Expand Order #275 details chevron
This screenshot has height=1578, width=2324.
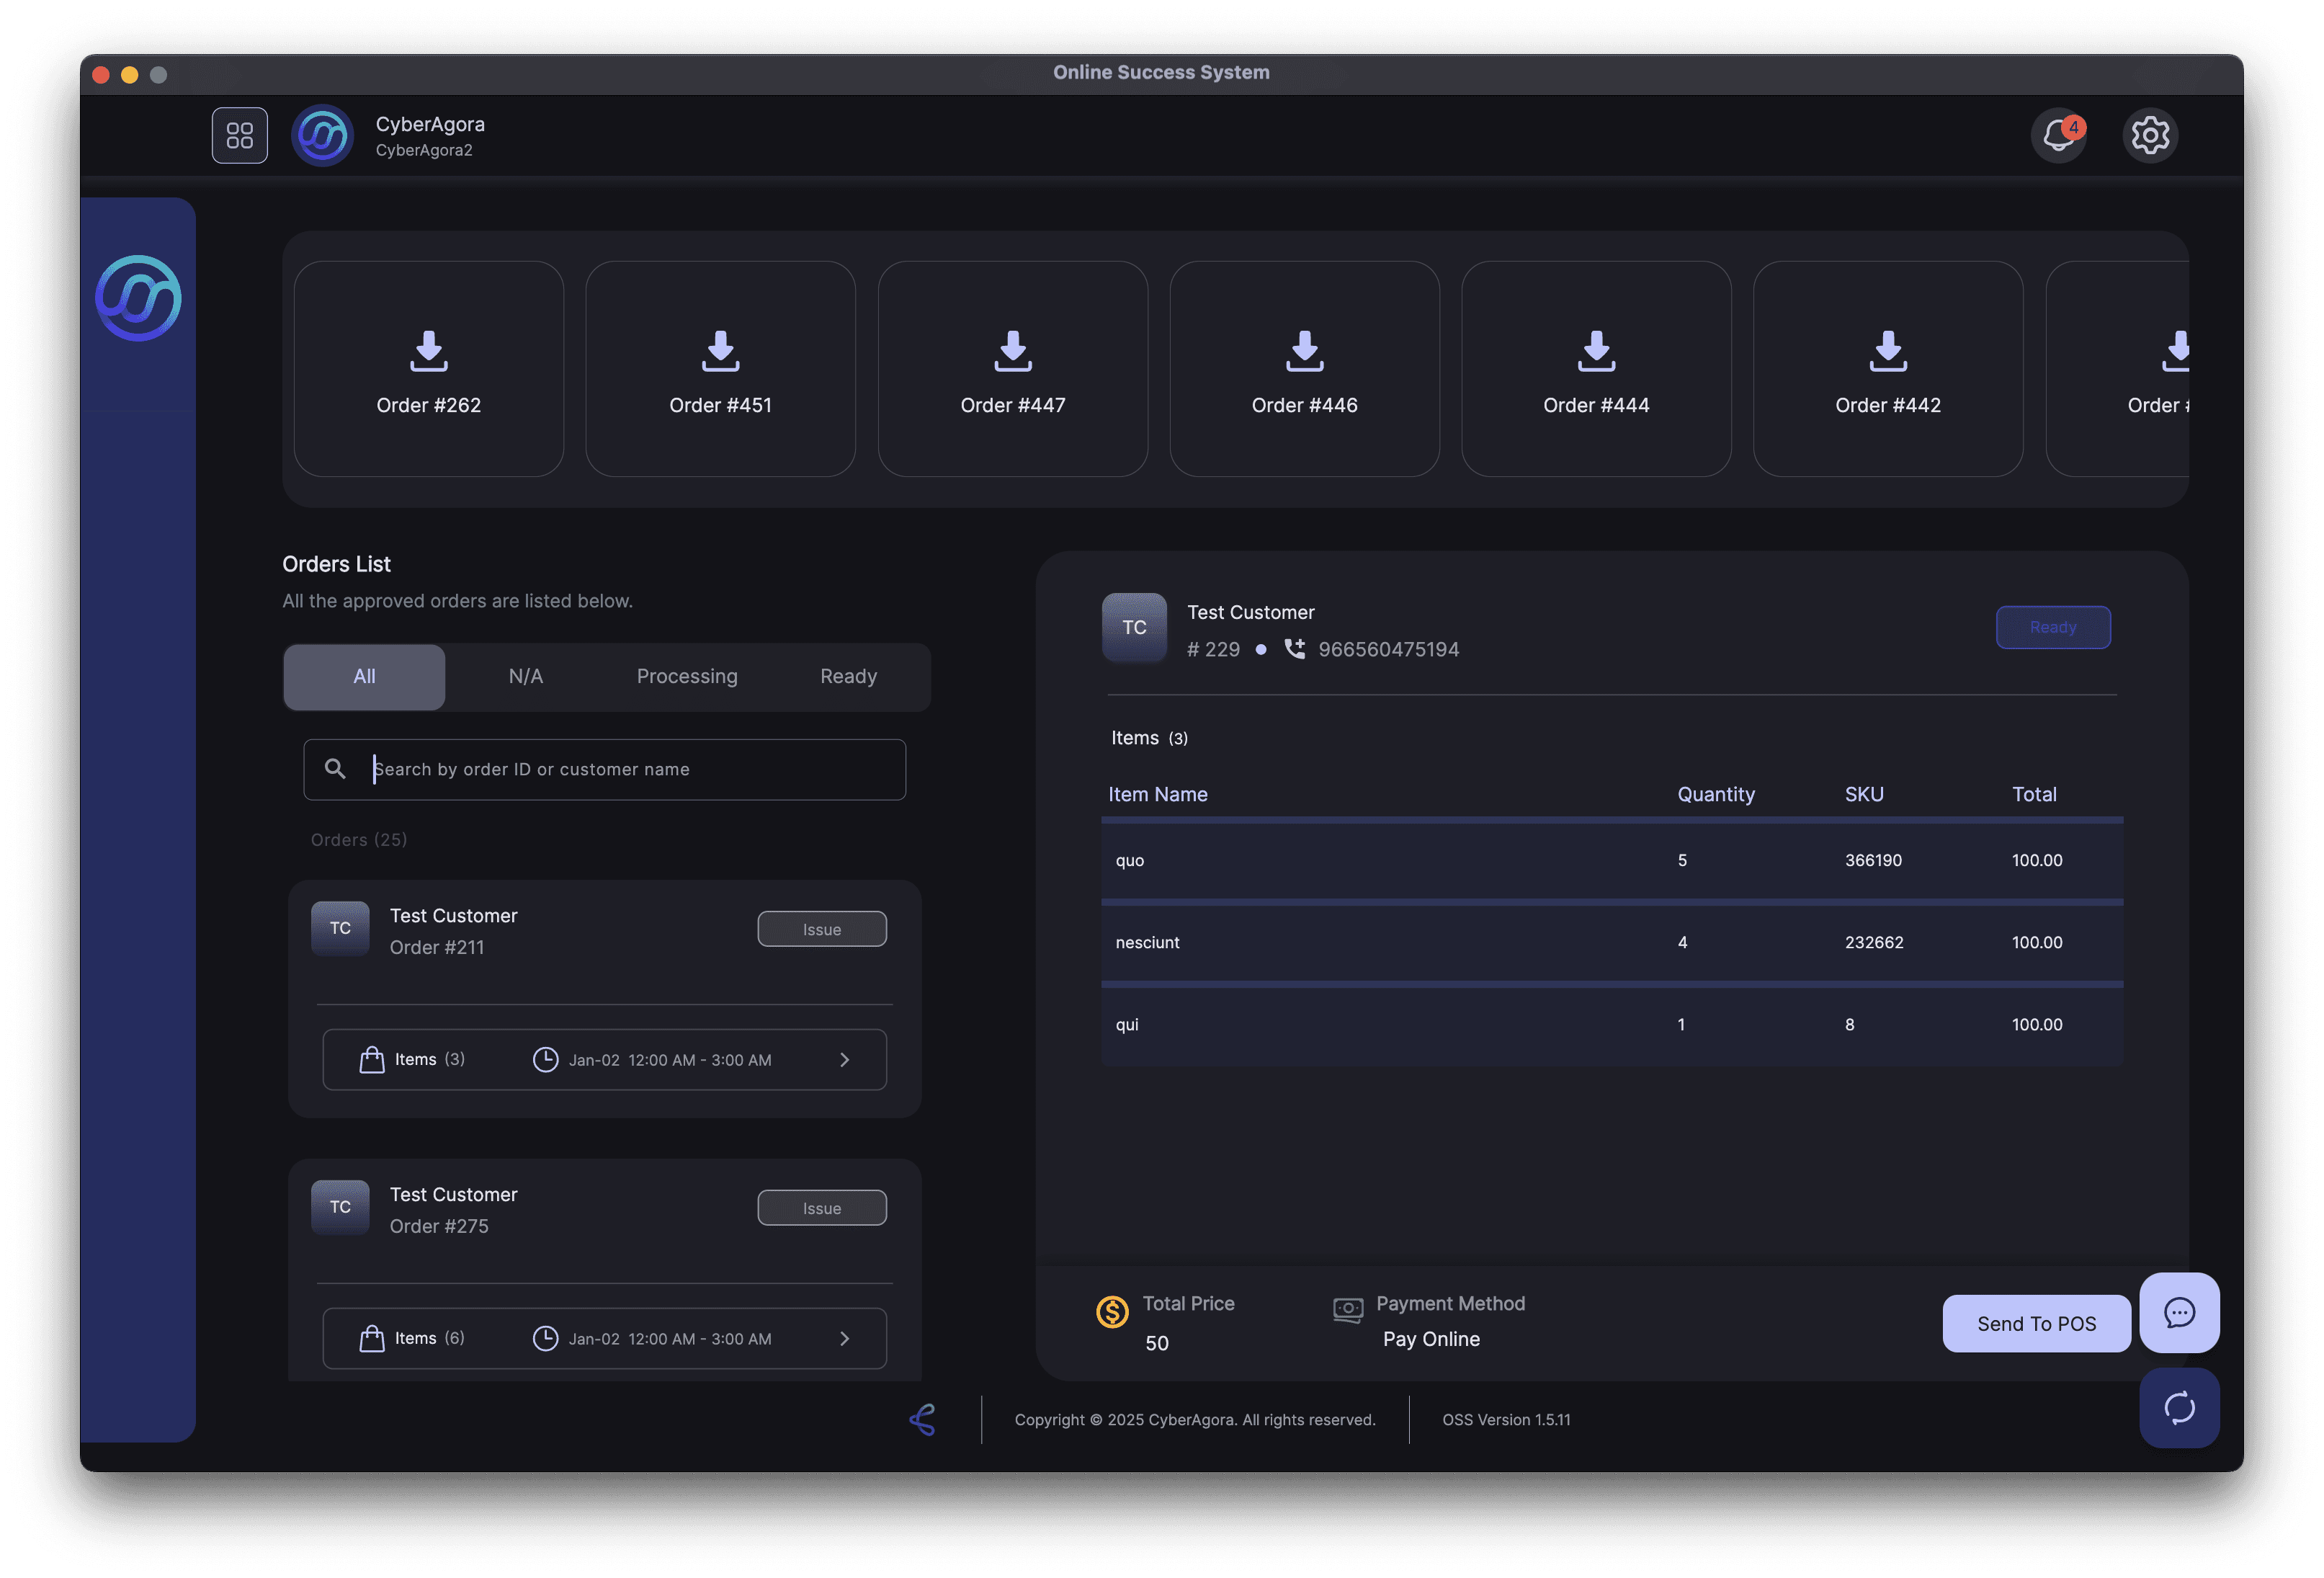844,1338
